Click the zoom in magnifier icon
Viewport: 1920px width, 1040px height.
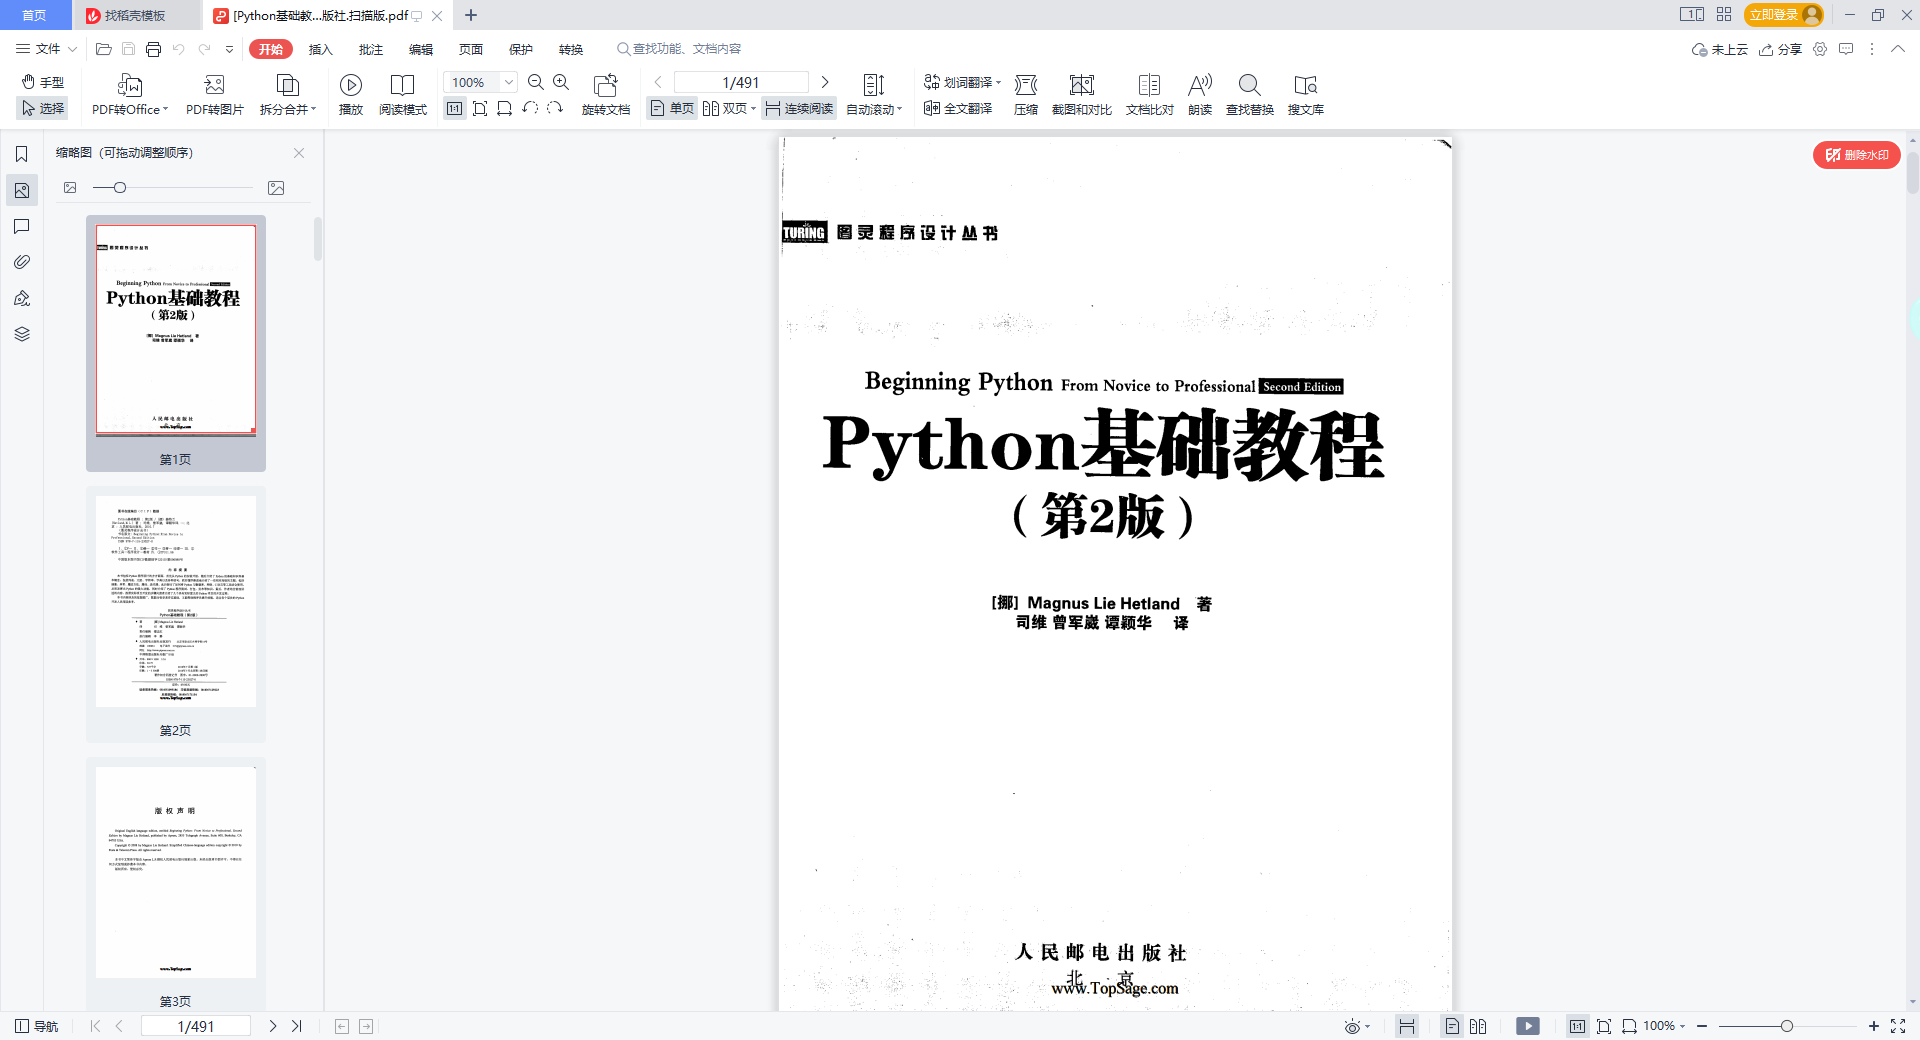561,82
